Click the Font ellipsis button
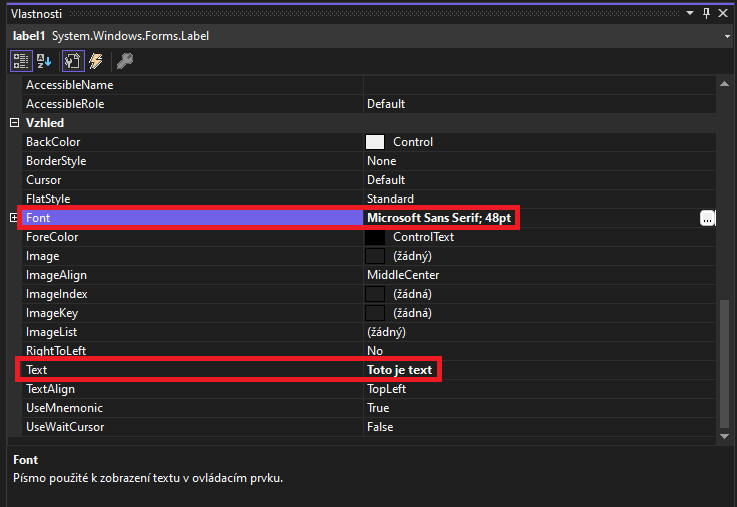This screenshot has width=737, height=507. click(x=707, y=218)
